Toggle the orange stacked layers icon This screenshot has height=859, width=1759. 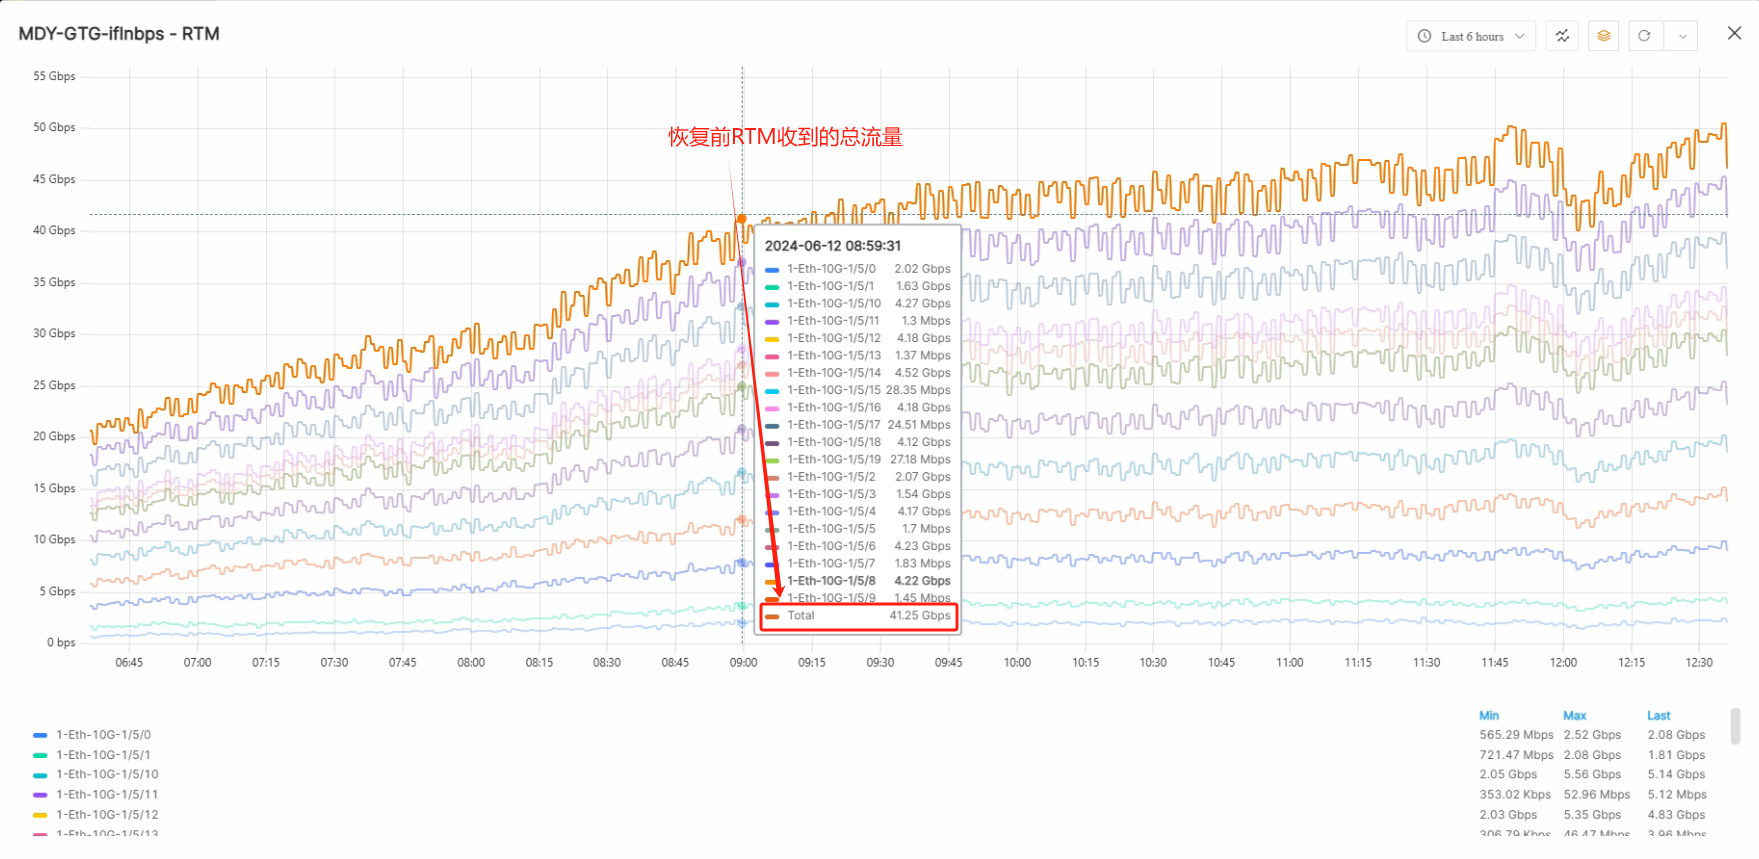tap(1603, 36)
